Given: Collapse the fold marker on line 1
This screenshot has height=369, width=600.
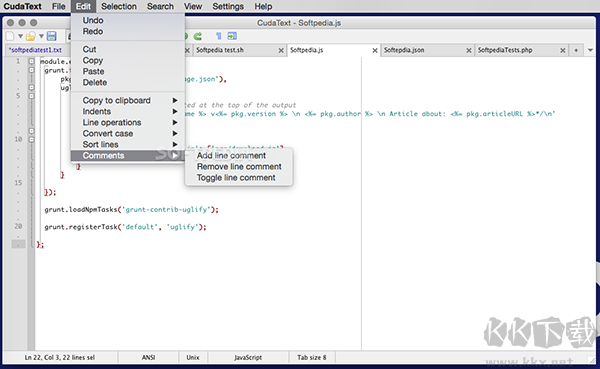Looking at the screenshot, I should 31,61.
